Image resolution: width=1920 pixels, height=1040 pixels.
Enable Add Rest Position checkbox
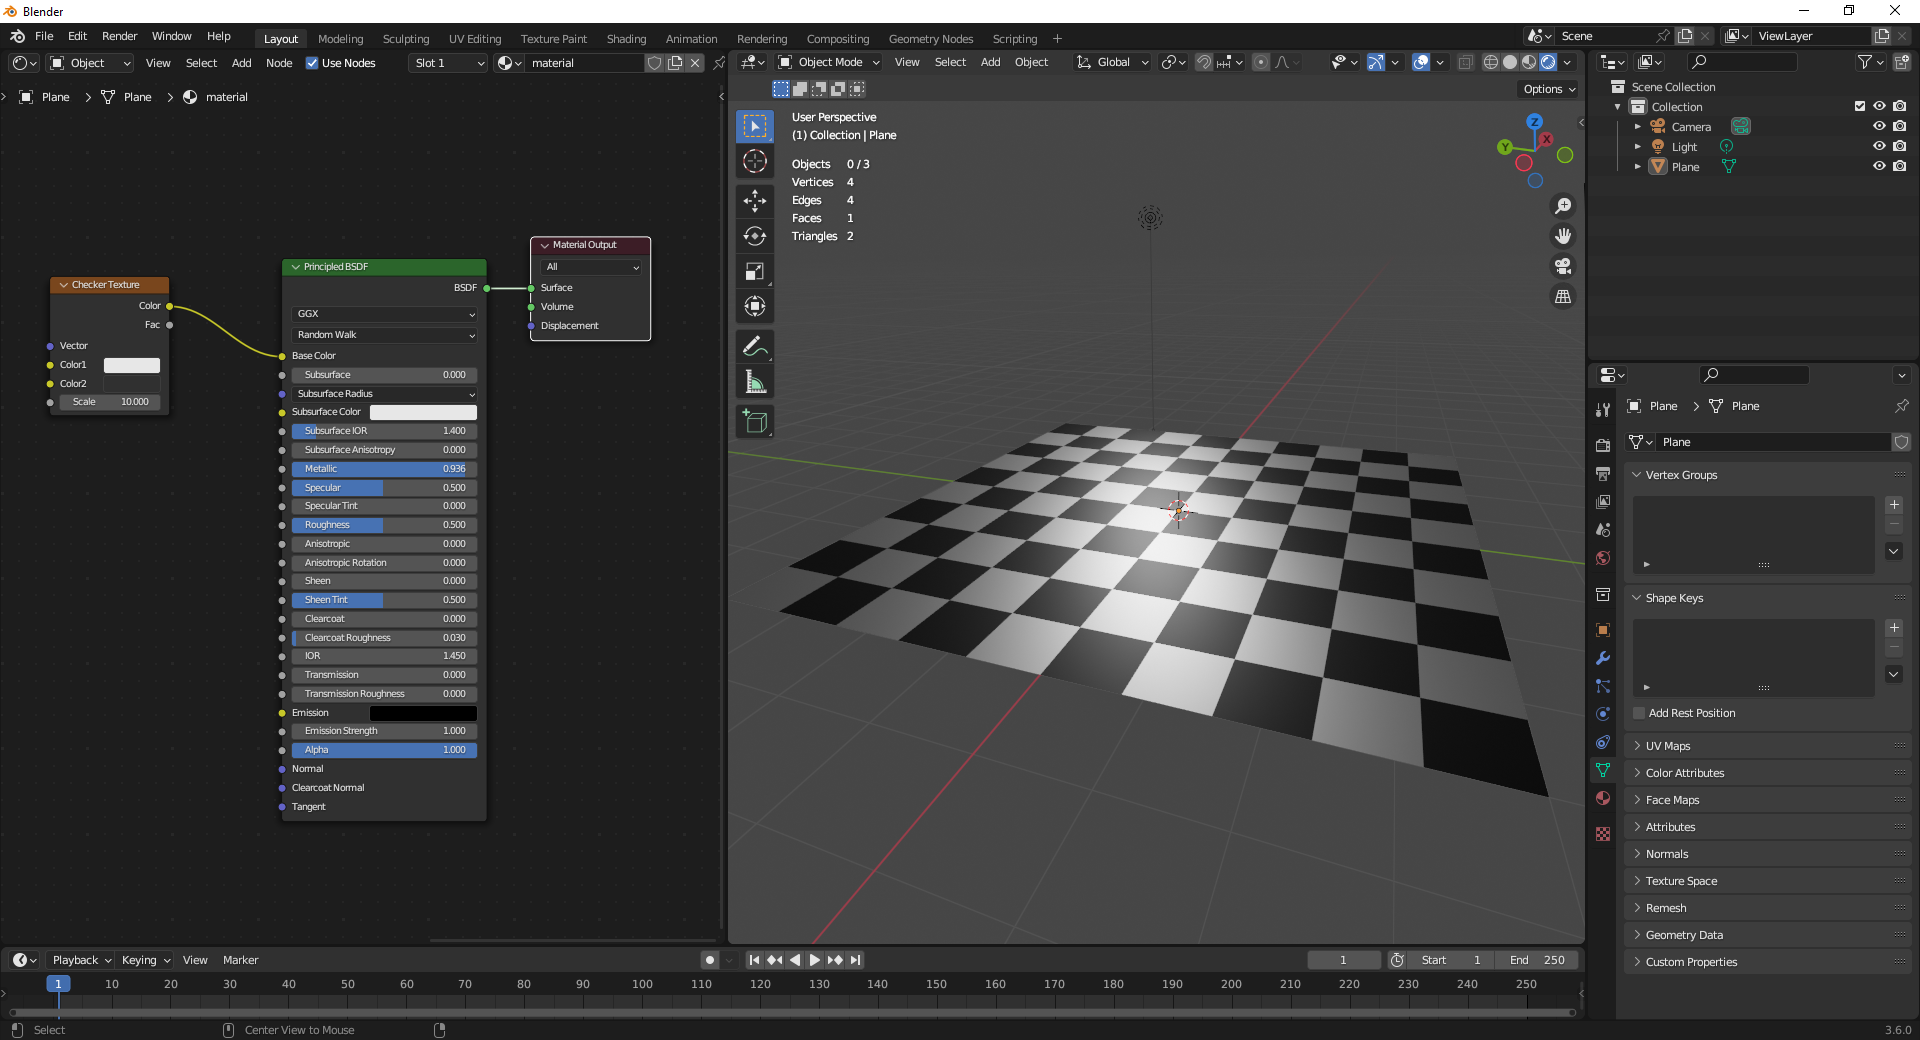pos(1639,713)
